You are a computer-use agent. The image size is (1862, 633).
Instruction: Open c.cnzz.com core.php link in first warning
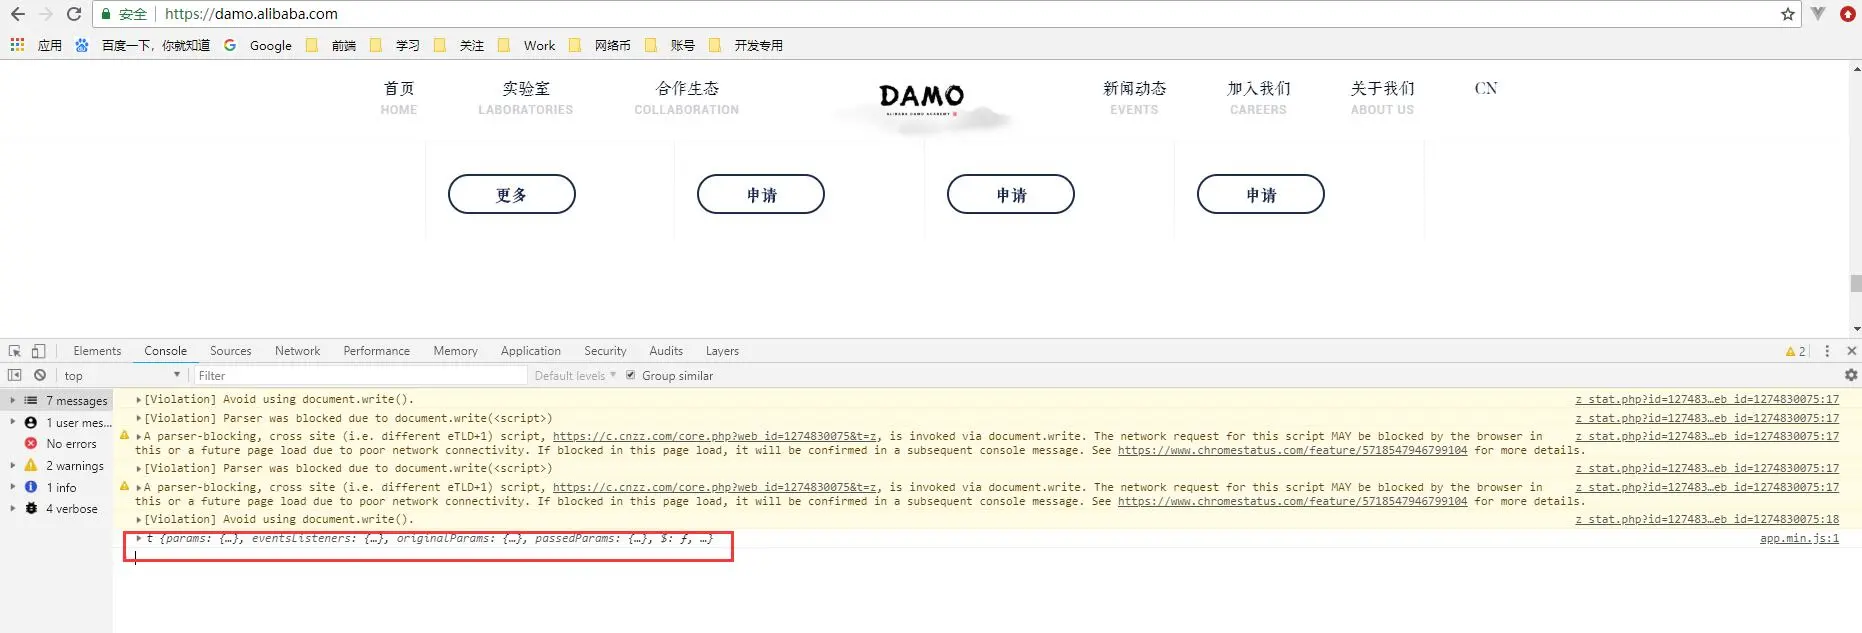pyautogui.click(x=715, y=436)
